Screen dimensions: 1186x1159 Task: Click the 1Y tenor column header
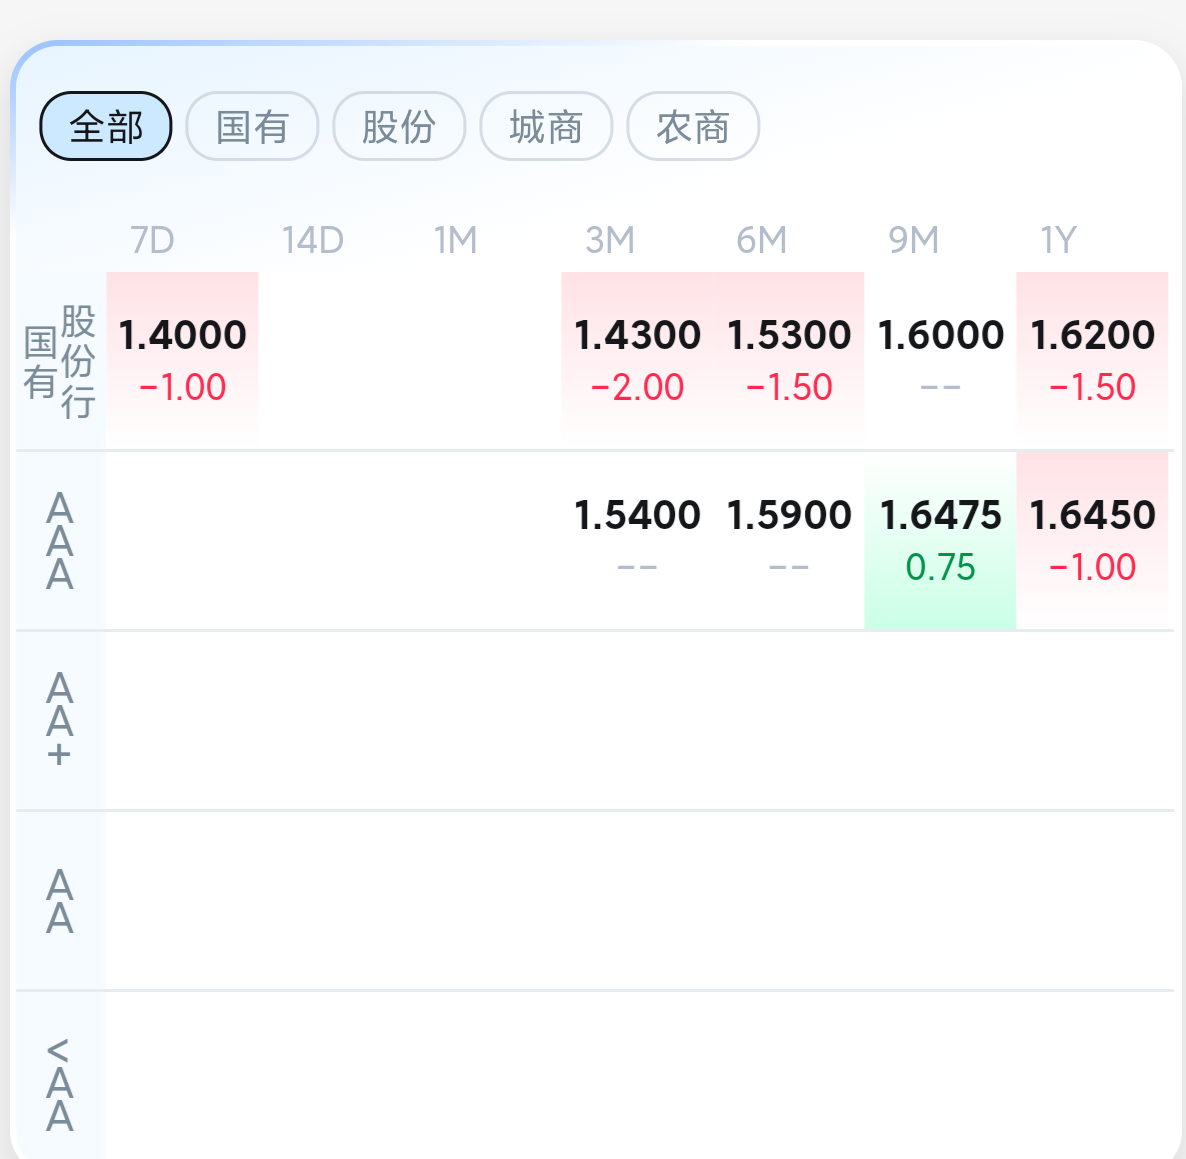[1058, 240]
